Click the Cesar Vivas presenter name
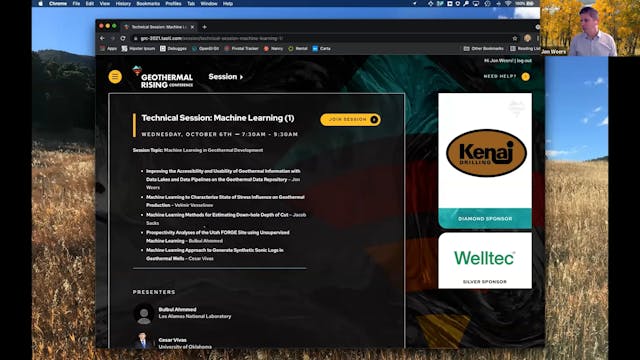This screenshot has height=360, width=640. (172, 340)
